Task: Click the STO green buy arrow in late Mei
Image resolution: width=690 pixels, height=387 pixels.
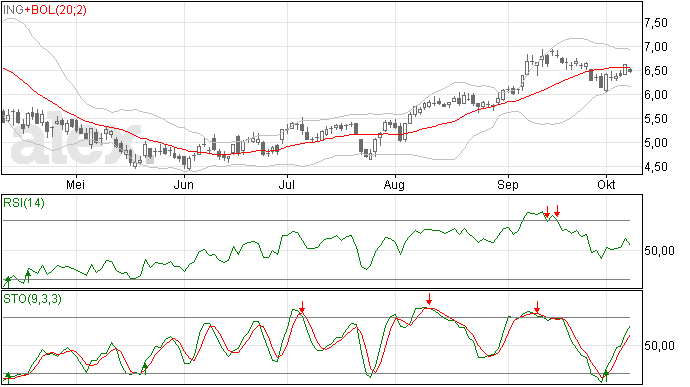Action: pos(145,369)
